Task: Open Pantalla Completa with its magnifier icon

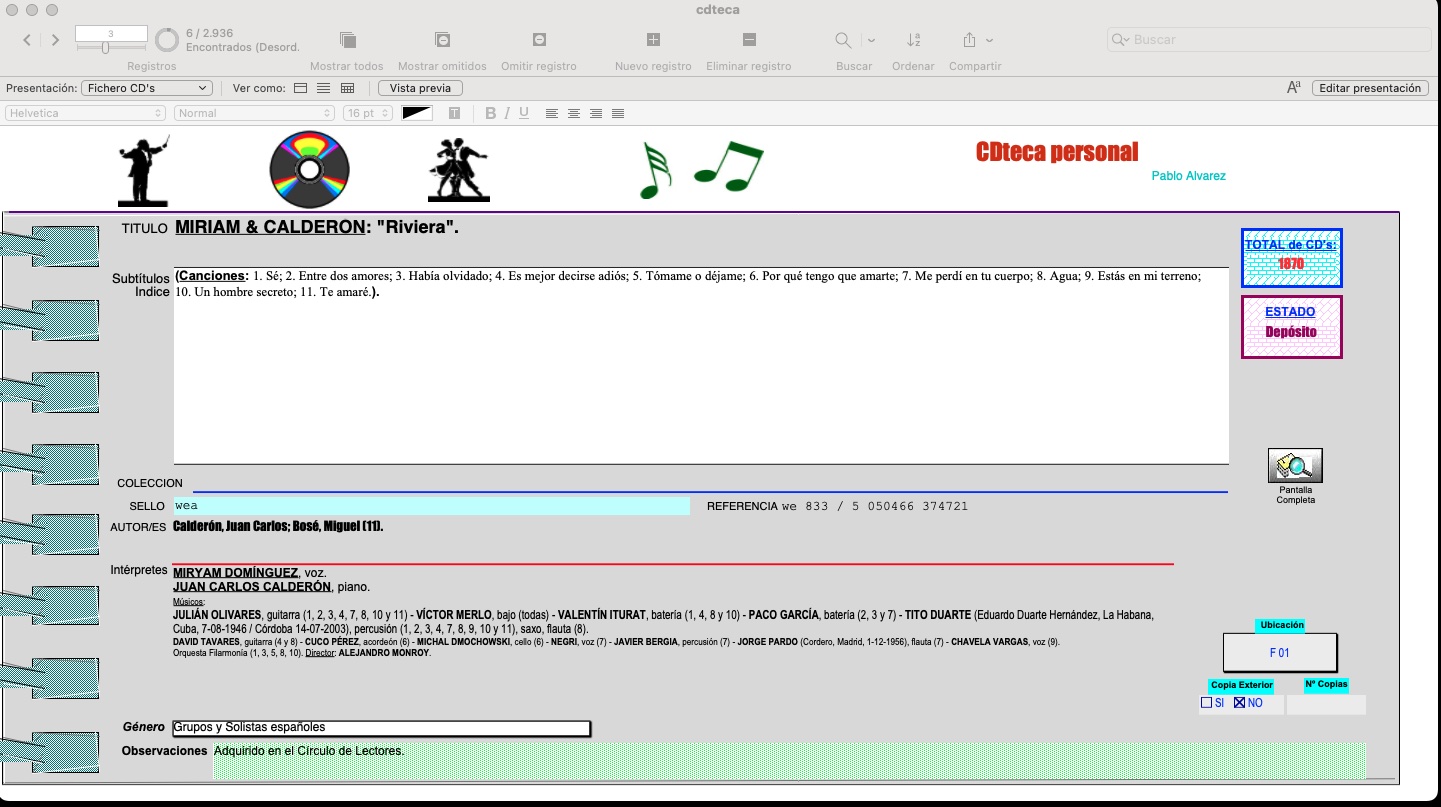Action: click(x=1295, y=466)
